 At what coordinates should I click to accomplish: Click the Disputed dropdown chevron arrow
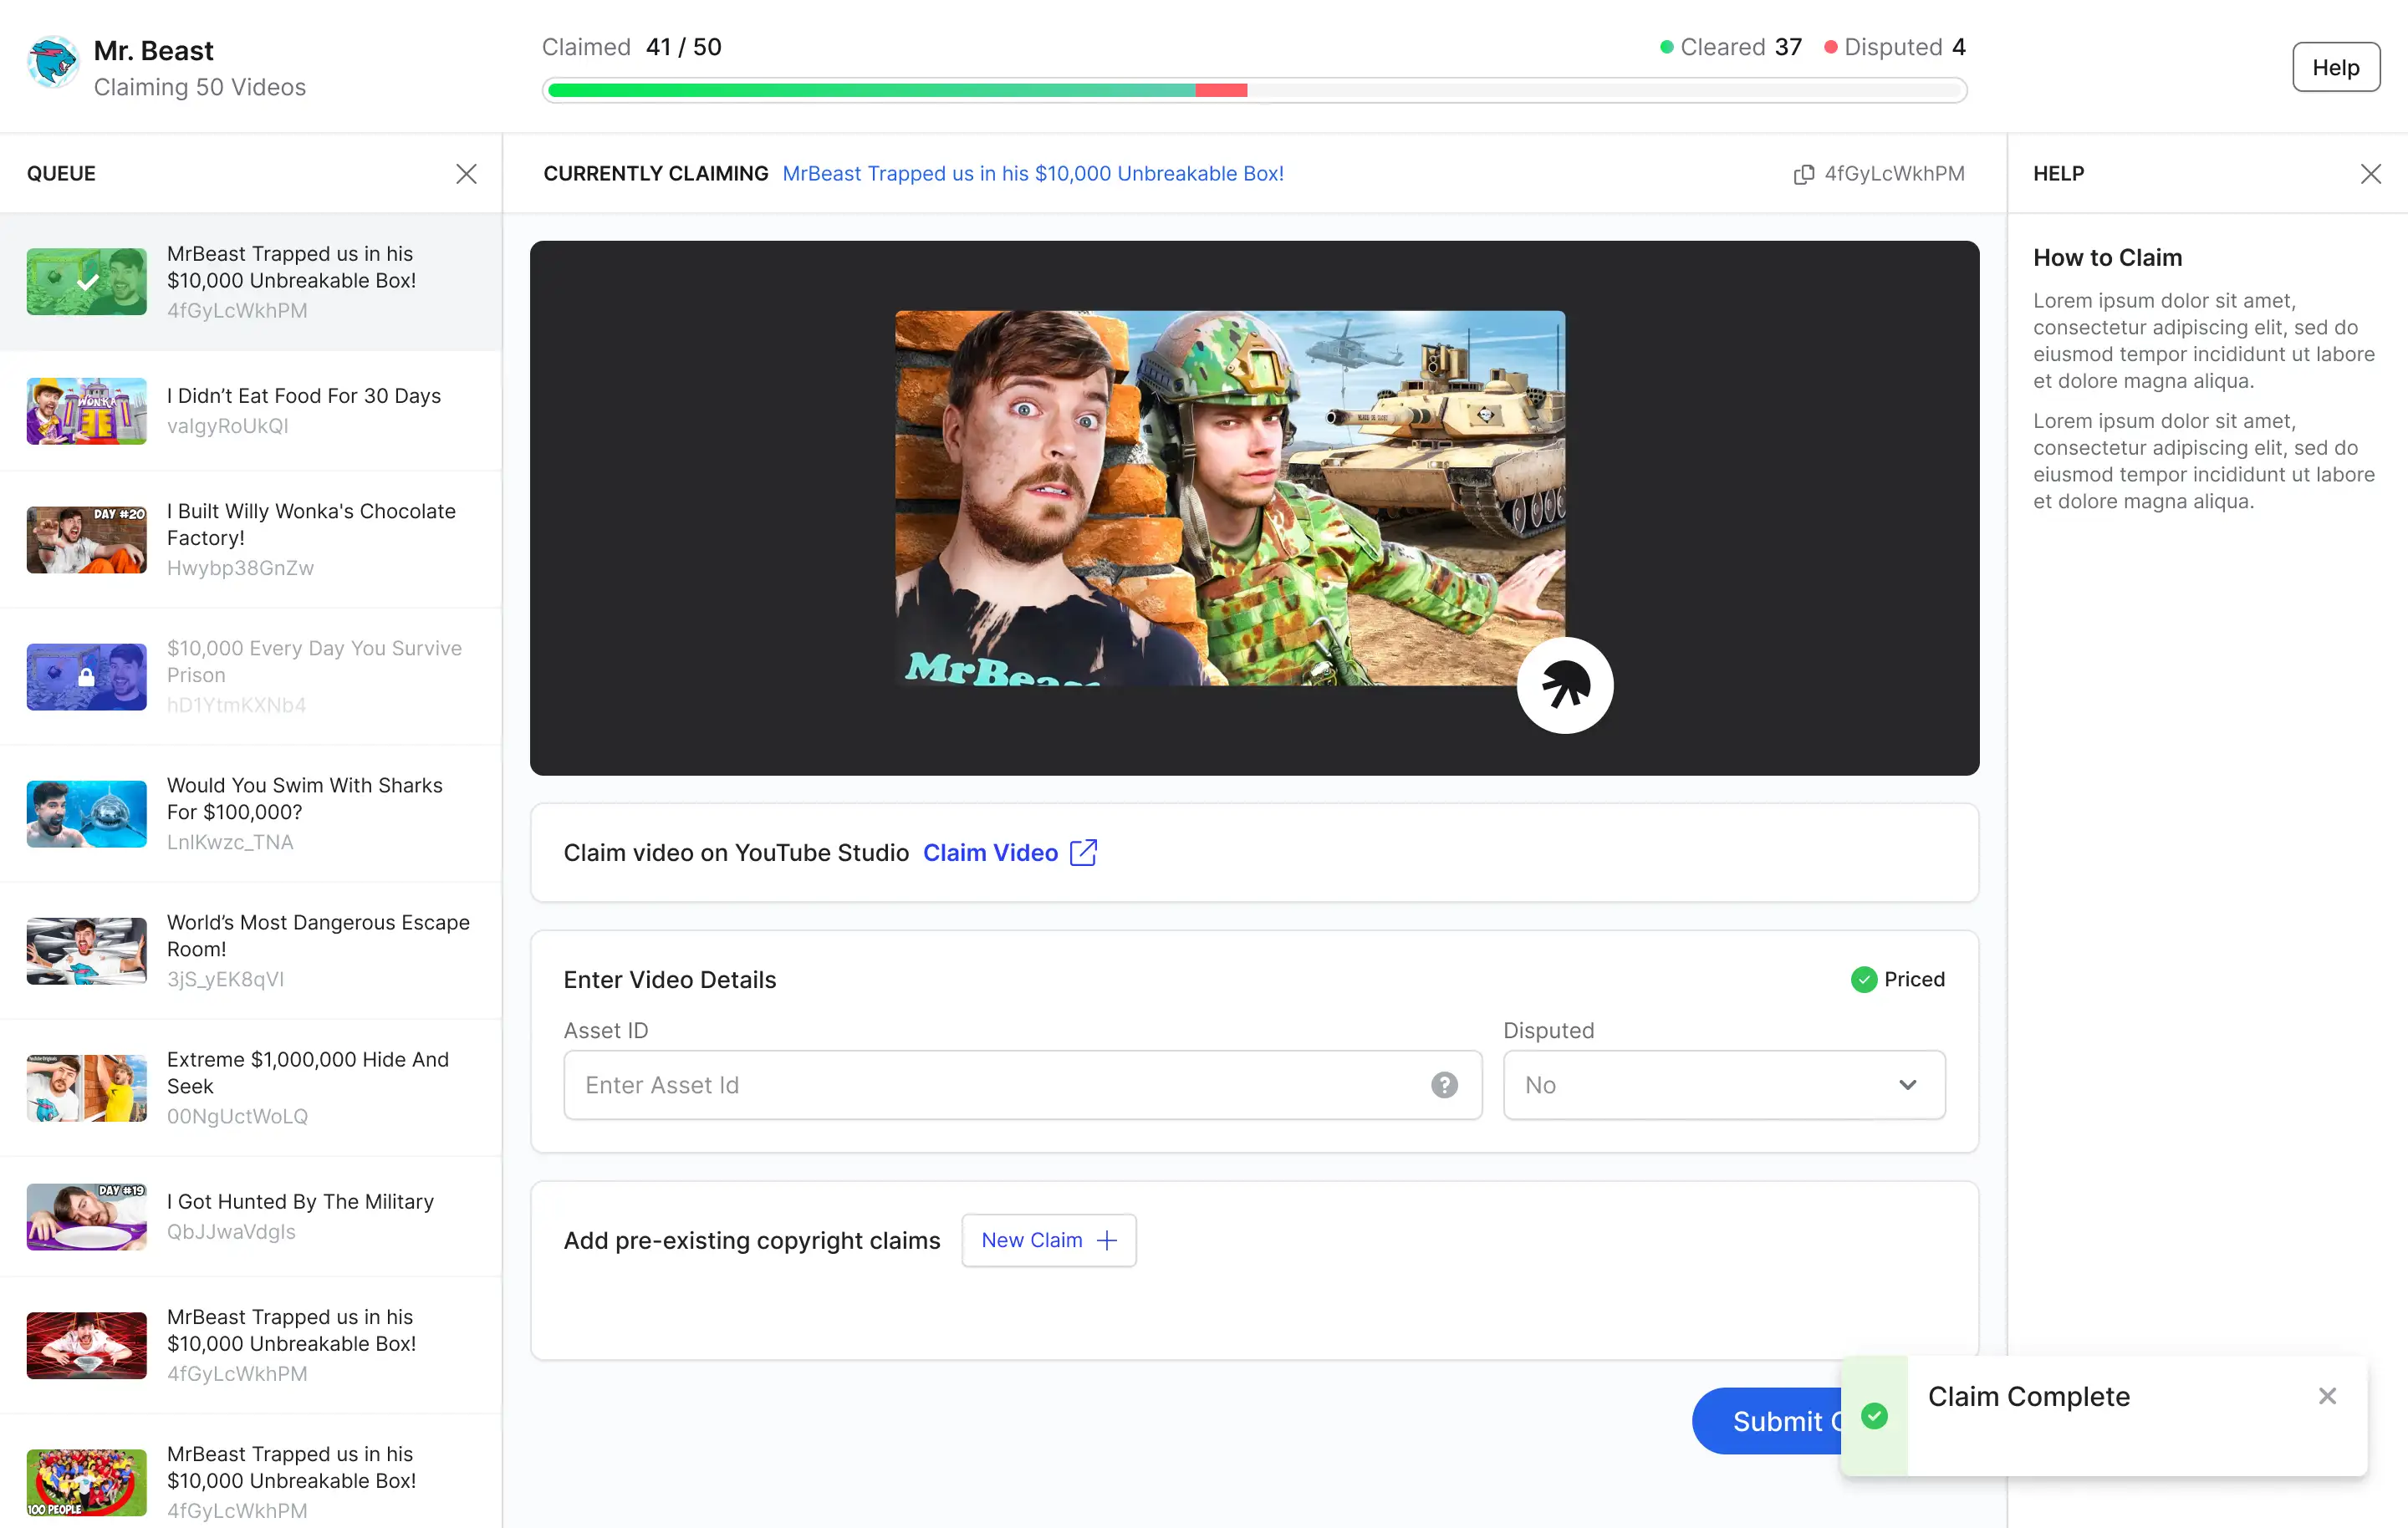(x=1907, y=1085)
